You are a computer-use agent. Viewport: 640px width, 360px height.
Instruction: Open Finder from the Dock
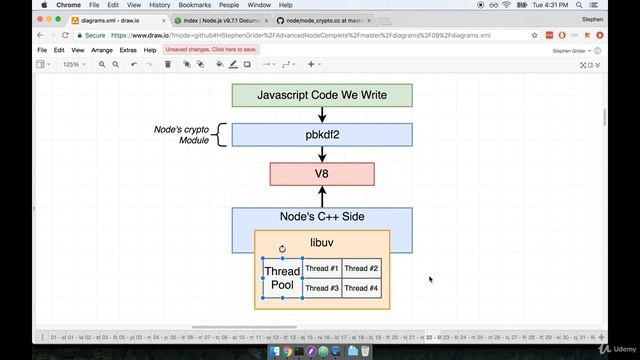275,351
